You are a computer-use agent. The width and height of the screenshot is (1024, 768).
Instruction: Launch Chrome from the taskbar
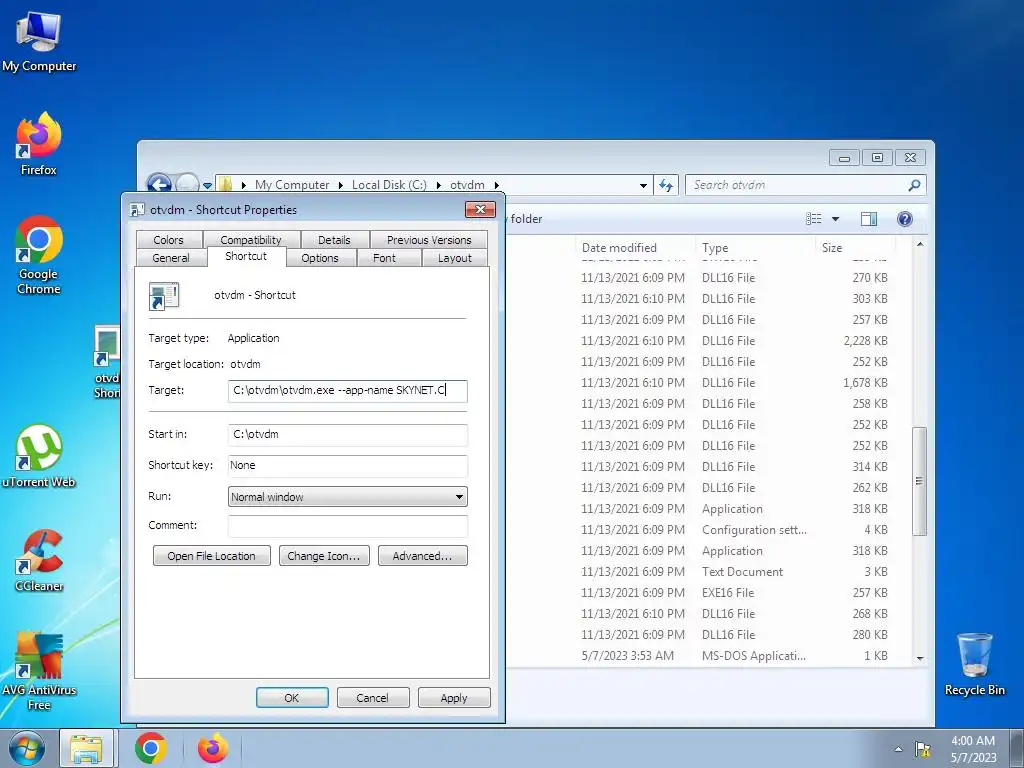tap(151, 748)
